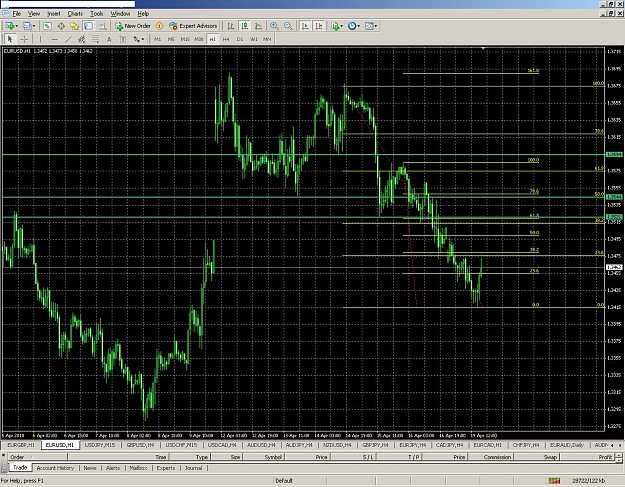
Task: Select the Equidistant Channel tool
Action: point(82,39)
